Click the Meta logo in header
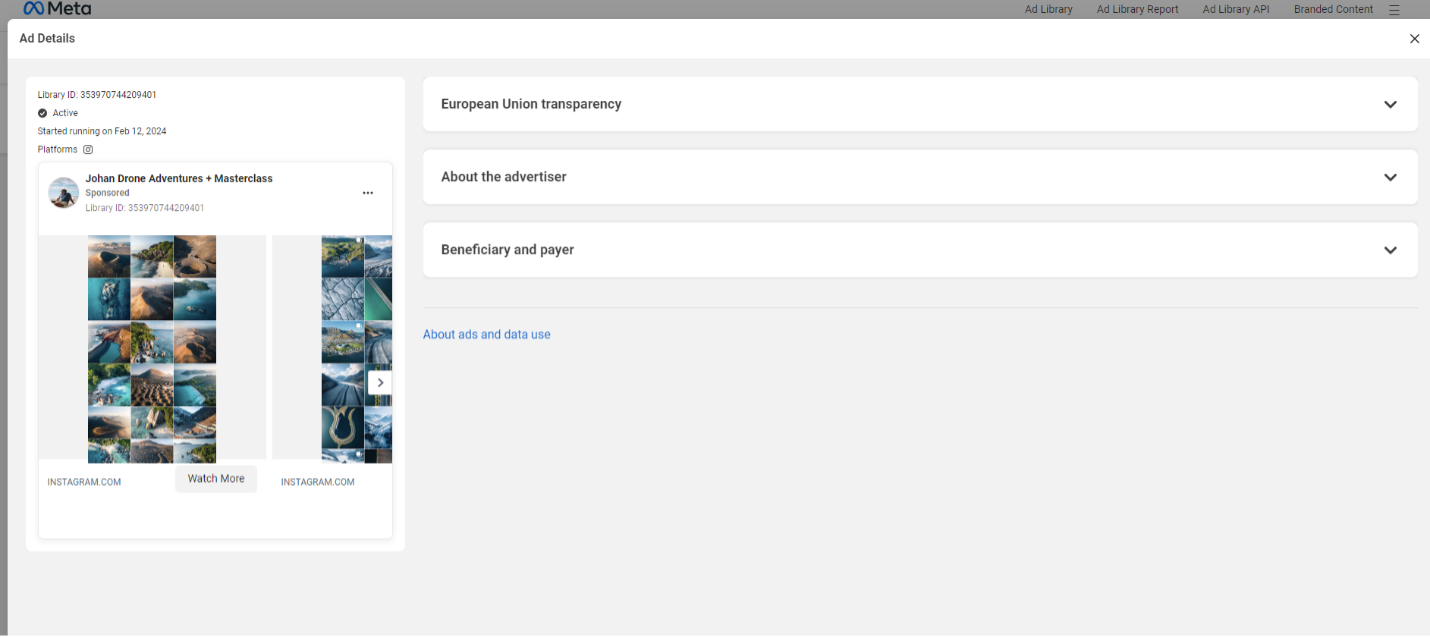The width and height of the screenshot is (1430, 638). [x=57, y=8]
